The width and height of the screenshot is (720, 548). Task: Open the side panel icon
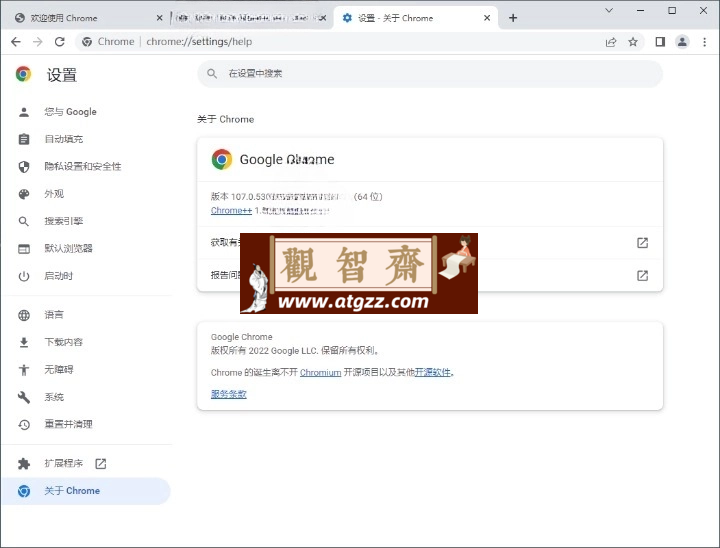[x=660, y=42]
